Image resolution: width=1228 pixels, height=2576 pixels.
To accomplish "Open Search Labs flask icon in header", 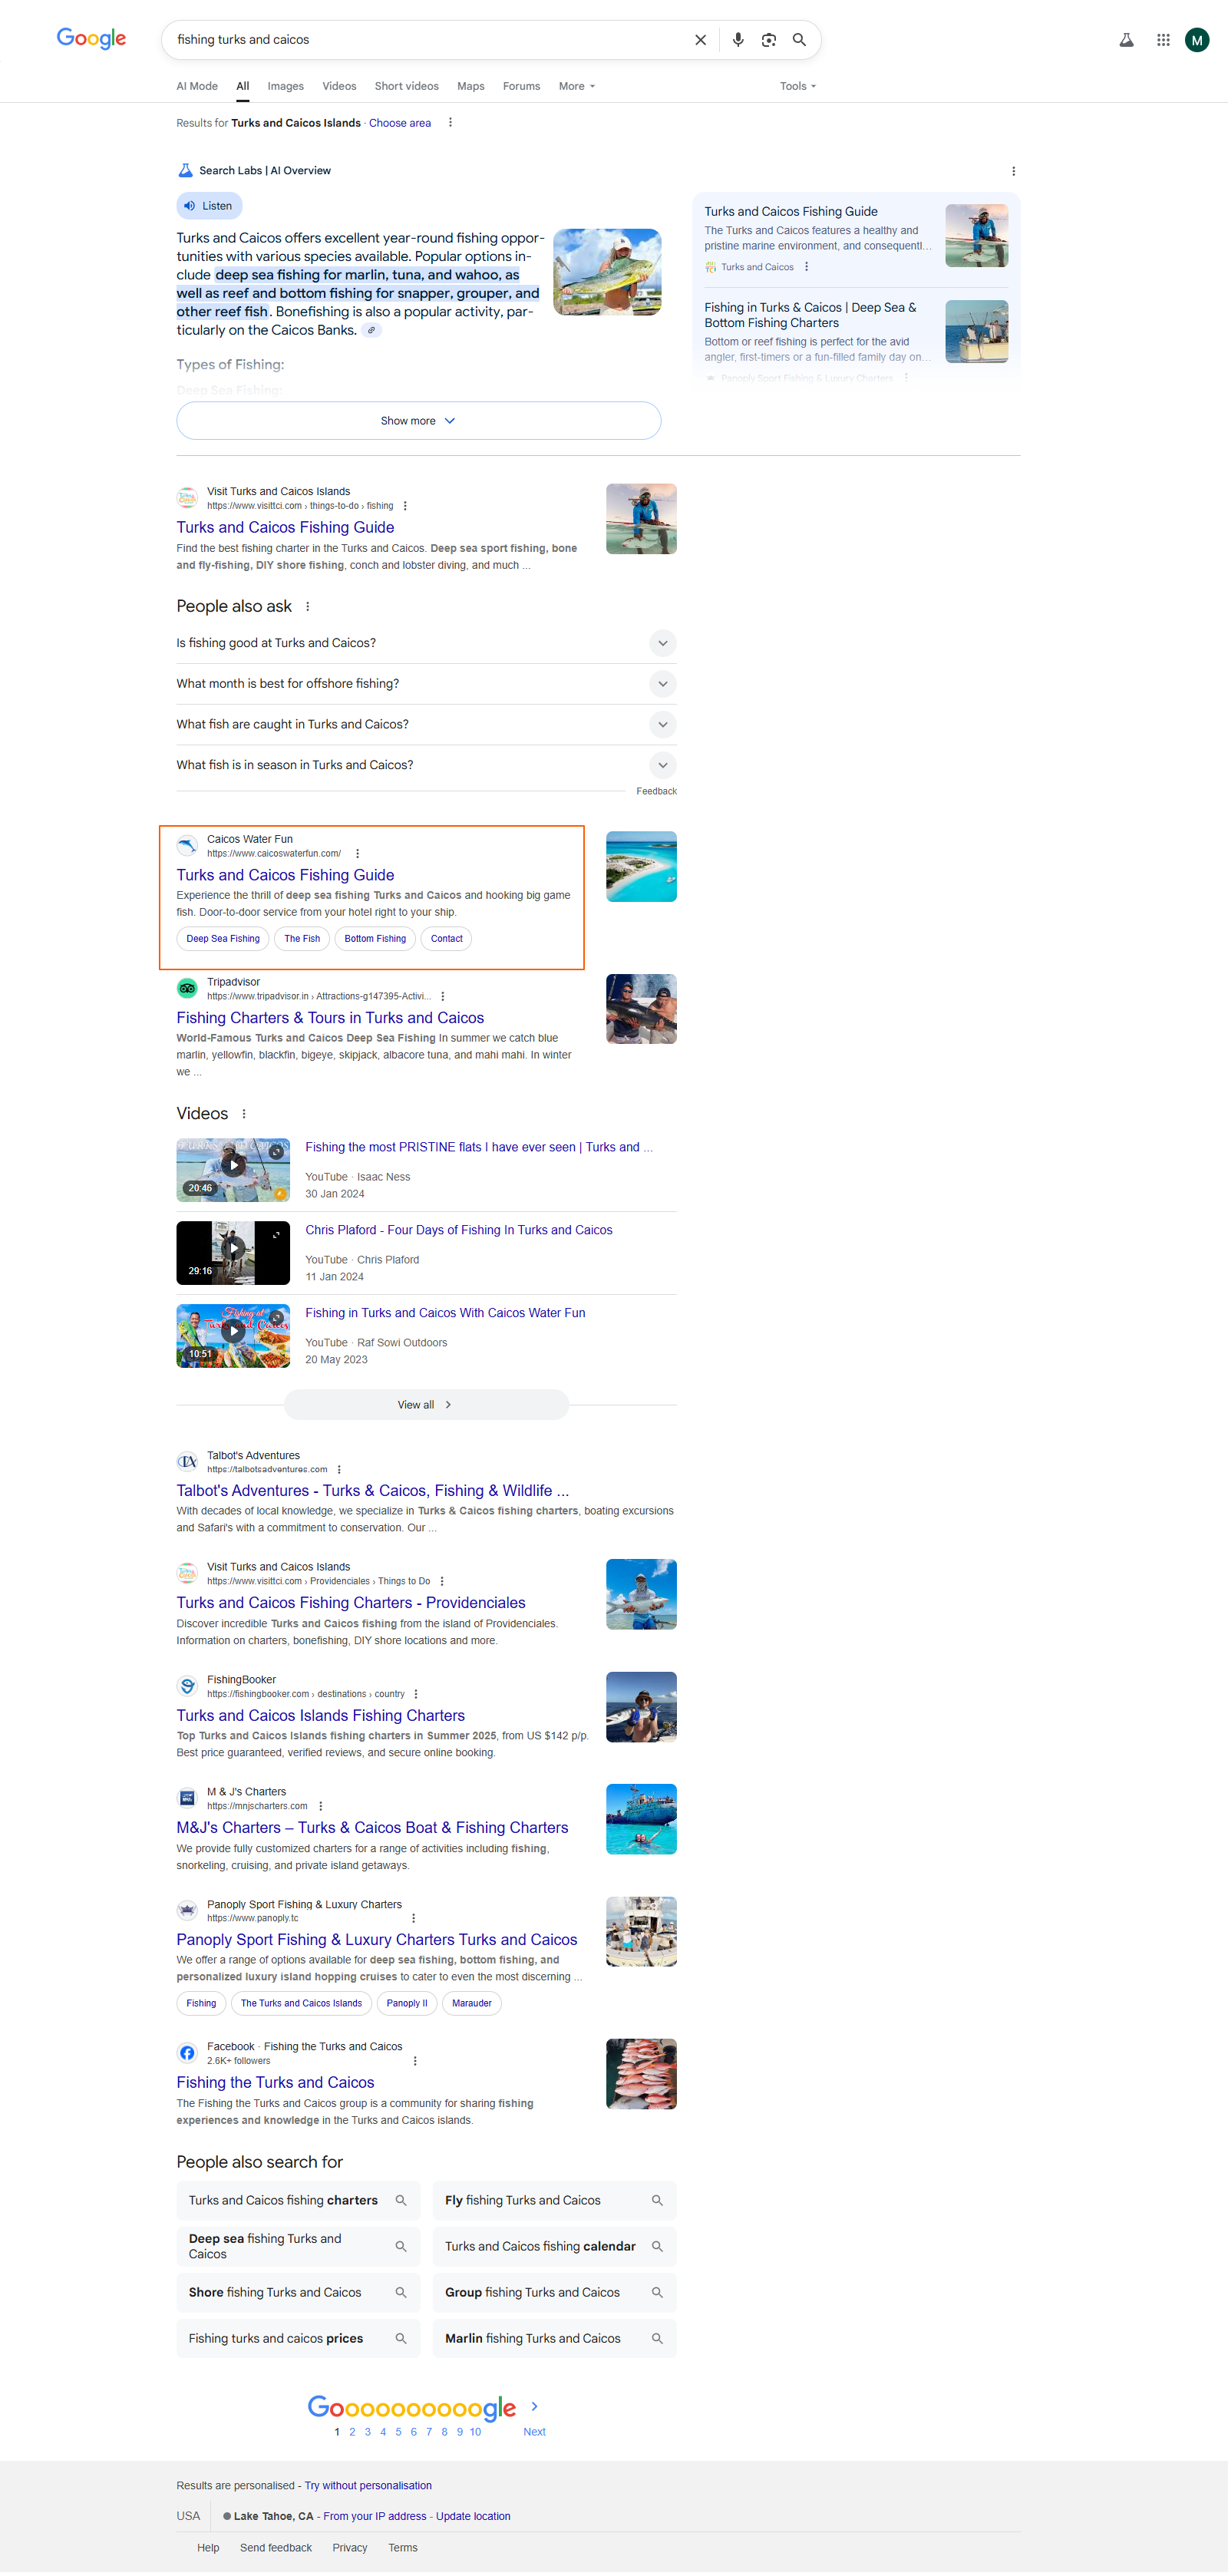I will [x=1126, y=40].
